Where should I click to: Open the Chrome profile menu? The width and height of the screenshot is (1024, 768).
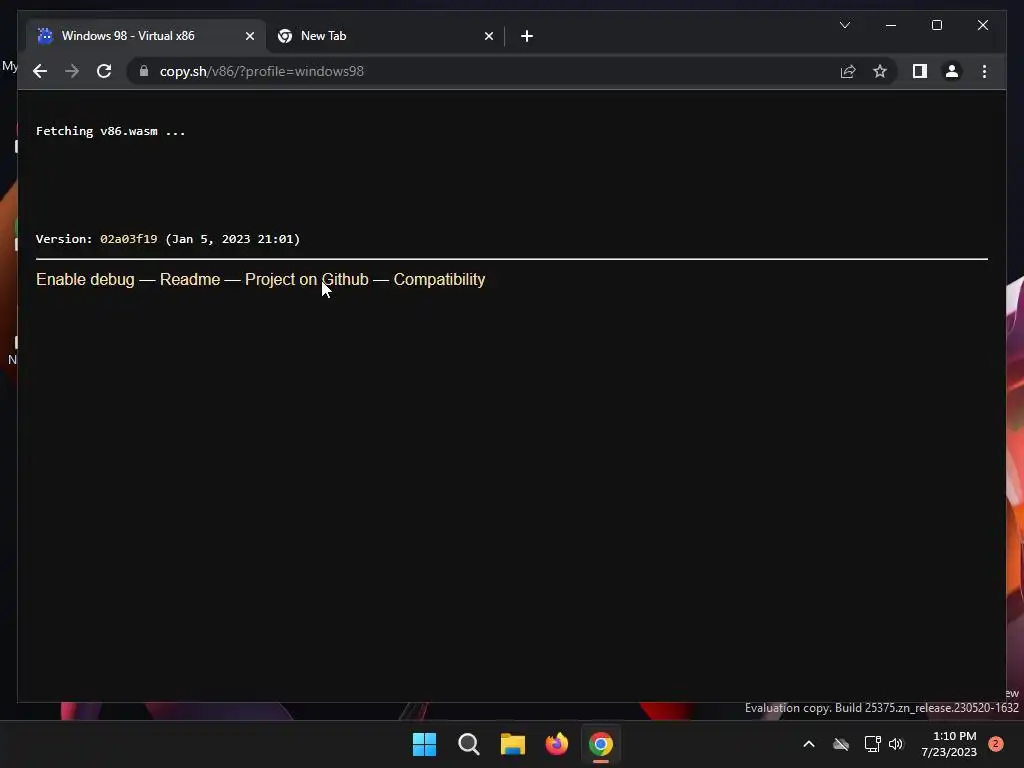point(952,71)
